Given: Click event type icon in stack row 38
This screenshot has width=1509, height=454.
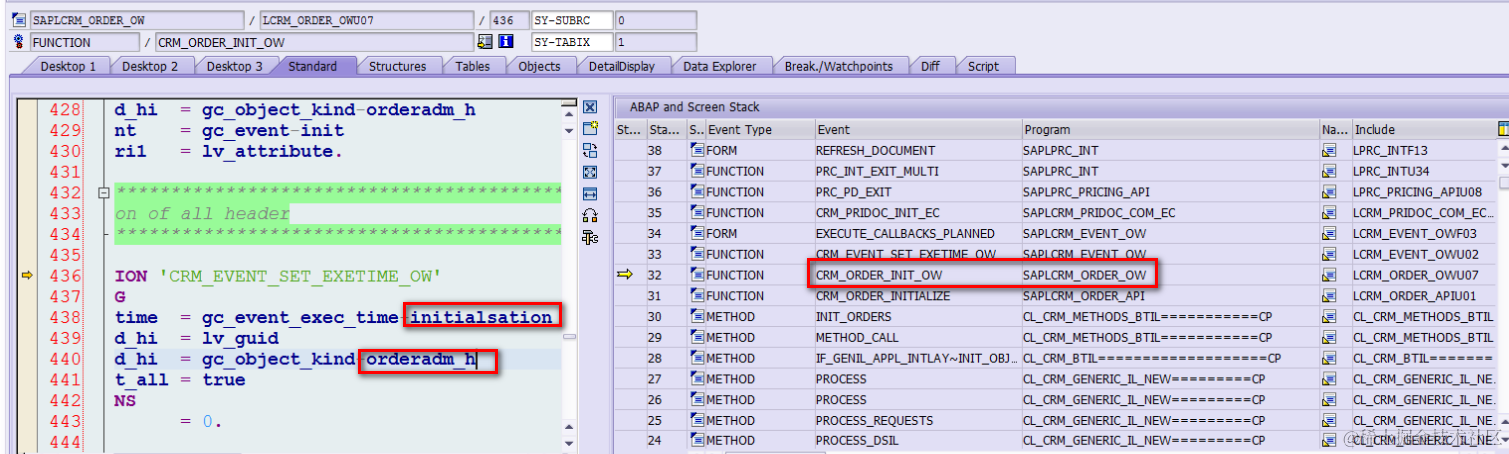Looking at the screenshot, I should [x=698, y=150].
